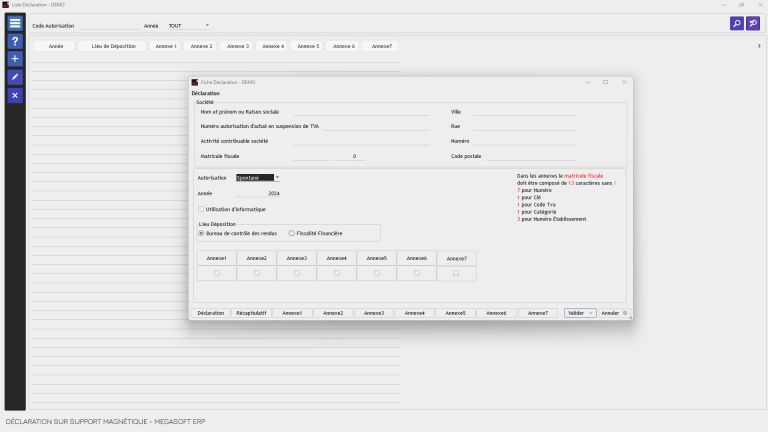Switch to the Annexe6 bottom tab

point(496,313)
